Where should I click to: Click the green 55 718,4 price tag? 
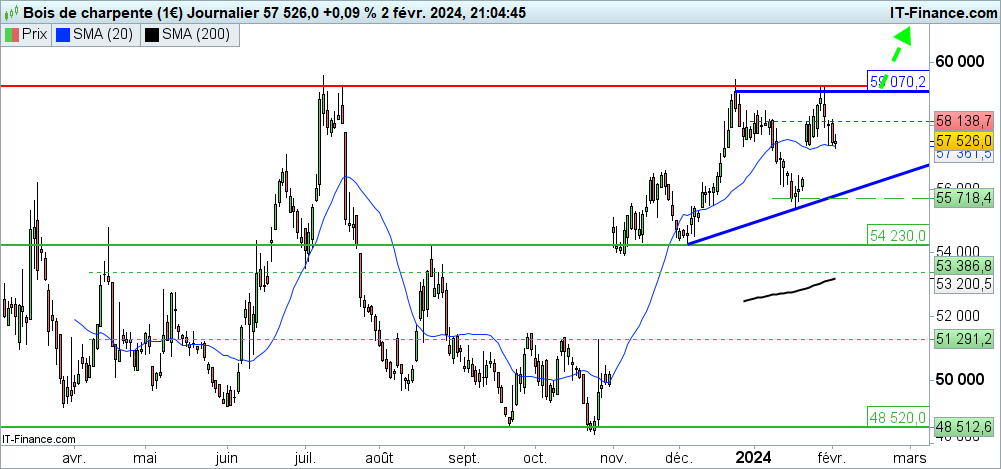coord(963,199)
